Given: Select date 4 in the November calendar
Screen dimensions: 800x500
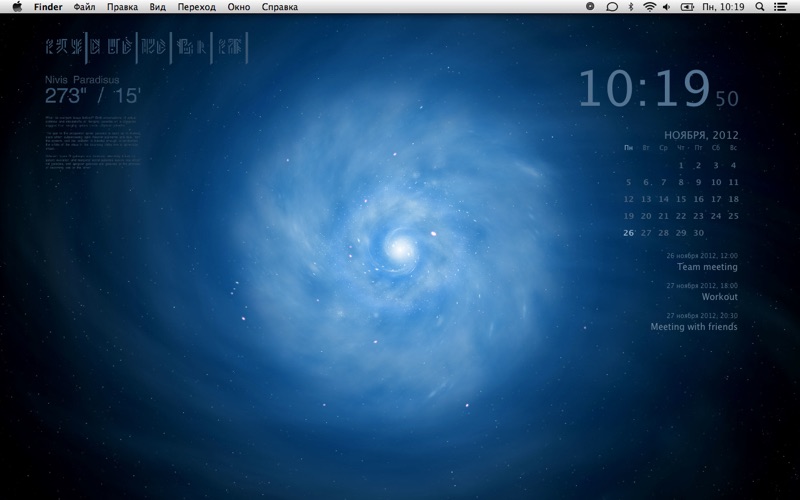Looking at the screenshot, I should pos(733,165).
